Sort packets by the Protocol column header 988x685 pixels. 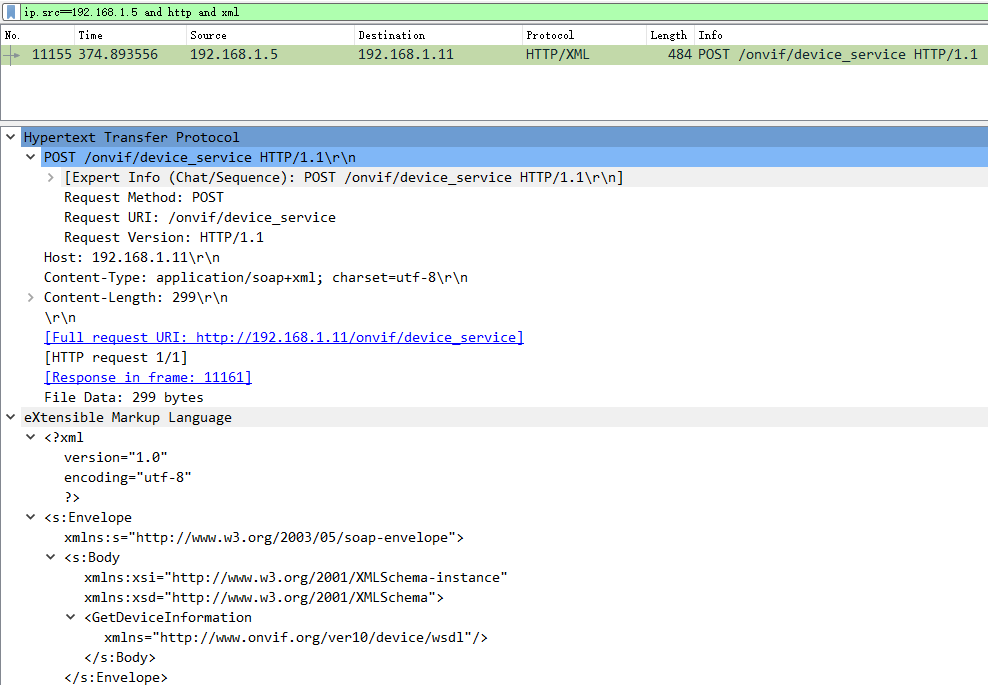click(550, 35)
